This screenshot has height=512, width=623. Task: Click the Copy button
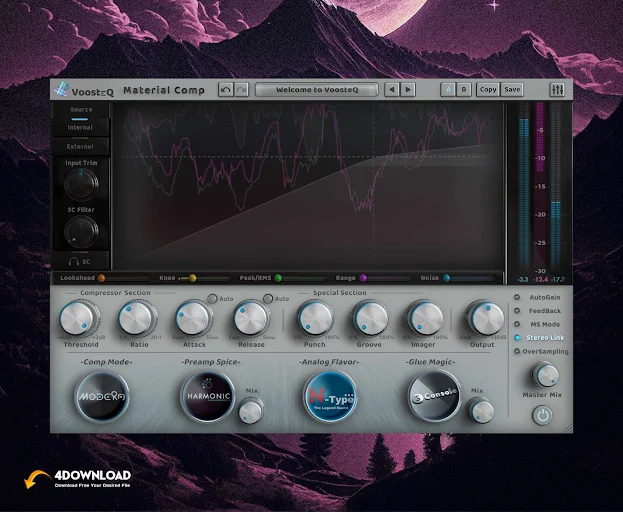coord(488,90)
